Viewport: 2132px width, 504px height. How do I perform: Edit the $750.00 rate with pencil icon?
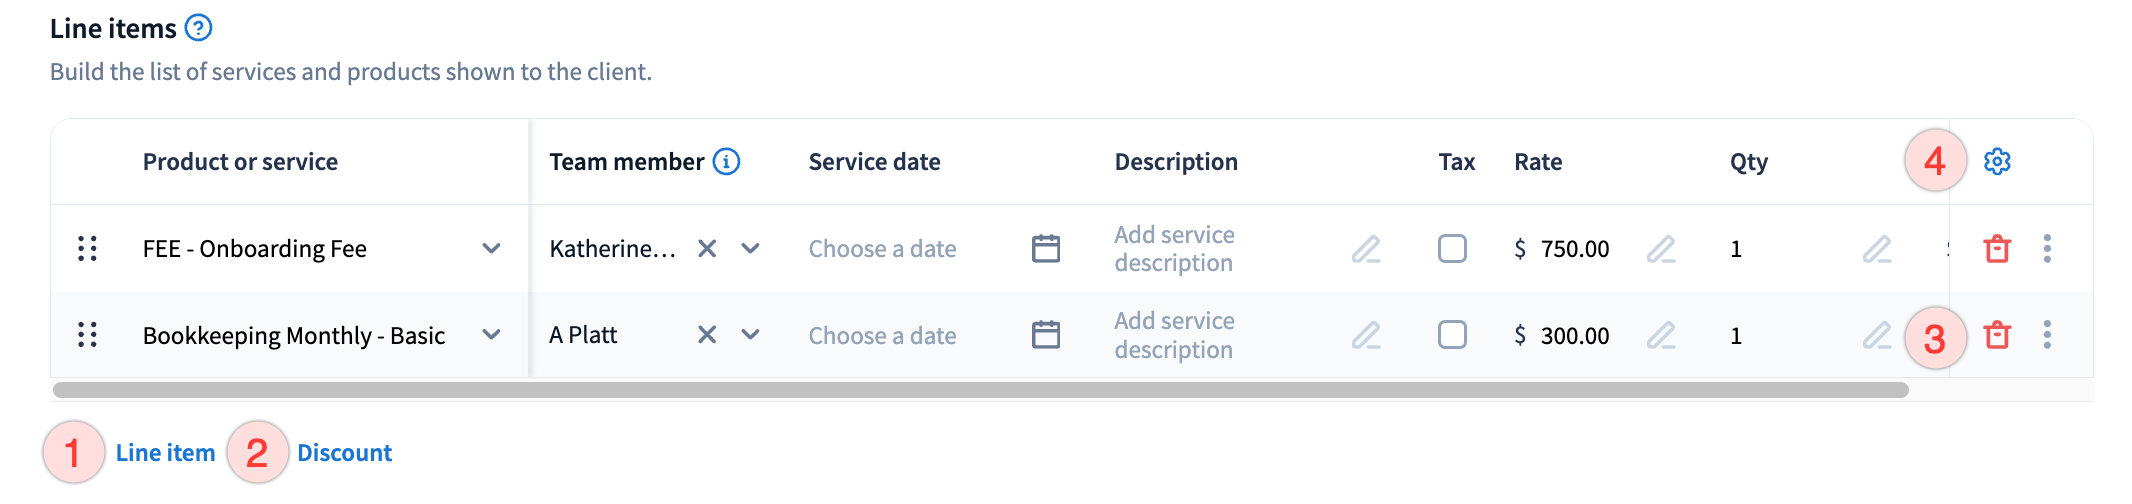click(1661, 248)
